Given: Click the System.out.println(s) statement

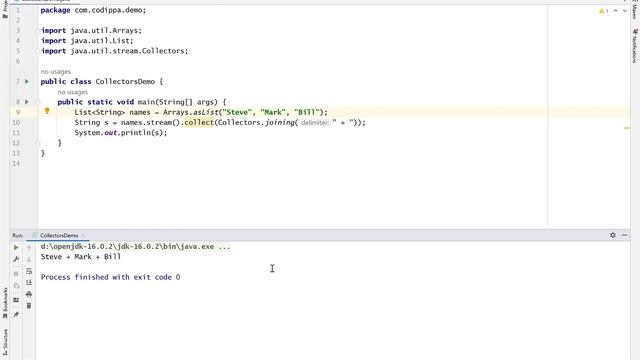Looking at the screenshot, I should point(121,133).
